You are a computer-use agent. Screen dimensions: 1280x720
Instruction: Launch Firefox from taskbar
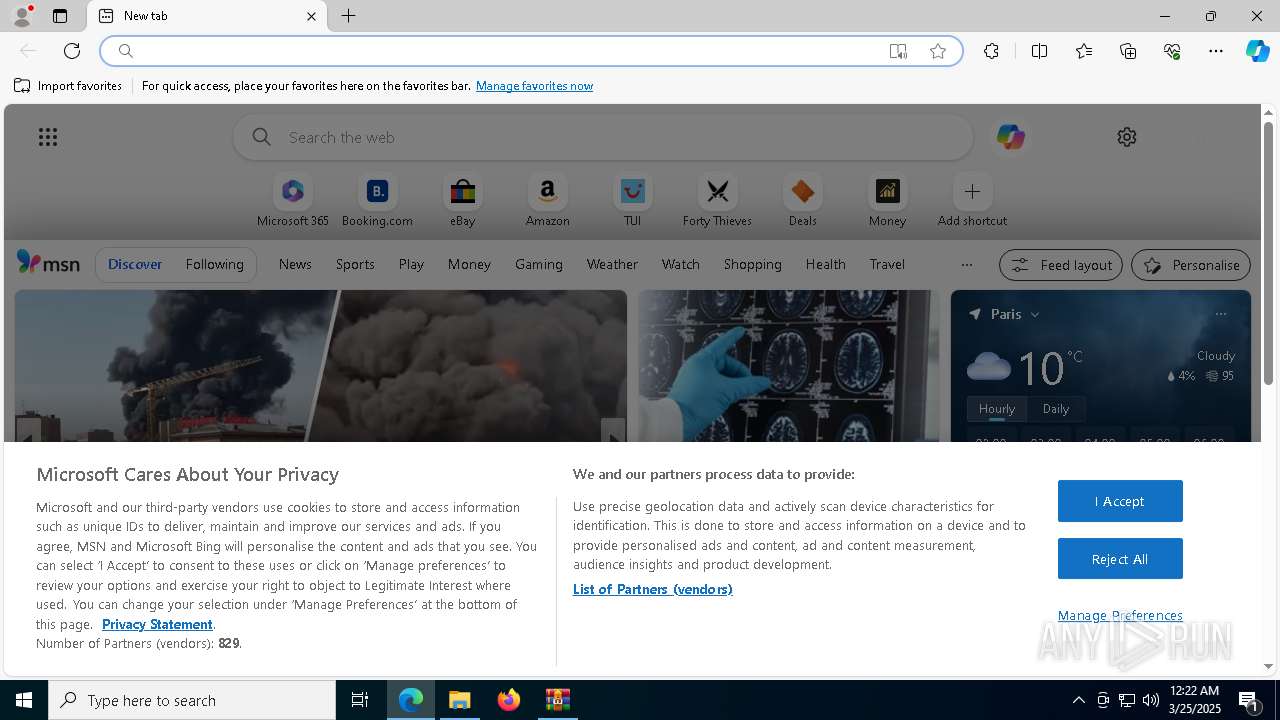pyautogui.click(x=509, y=700)
